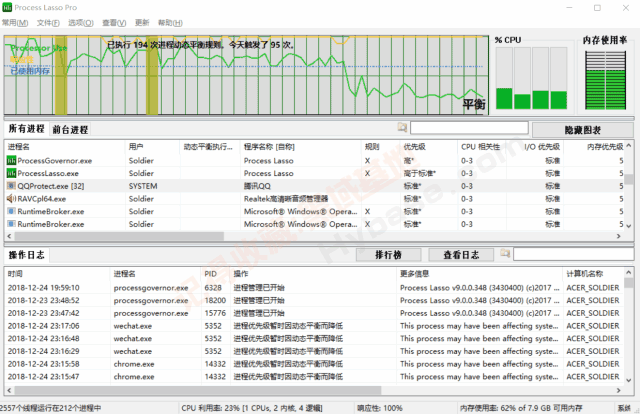The image size is (640, 414).
Task: Sort log by PID column header
Action: [x=216, y=274]
